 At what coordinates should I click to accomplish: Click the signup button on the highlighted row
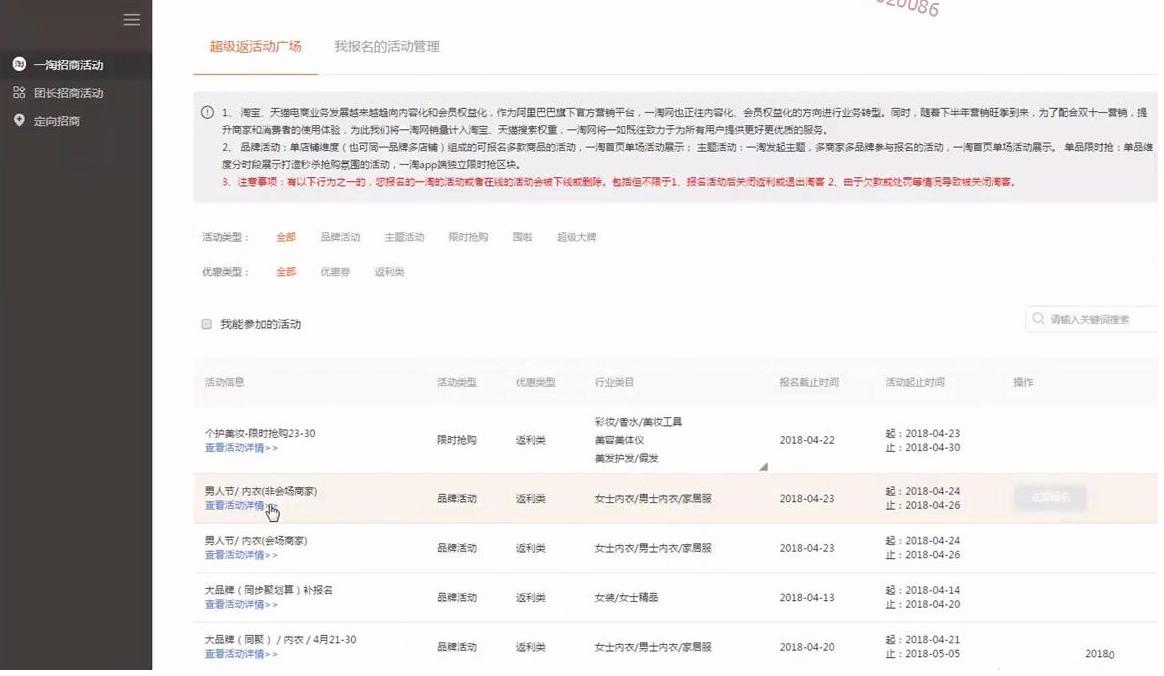coord(1049,497)
